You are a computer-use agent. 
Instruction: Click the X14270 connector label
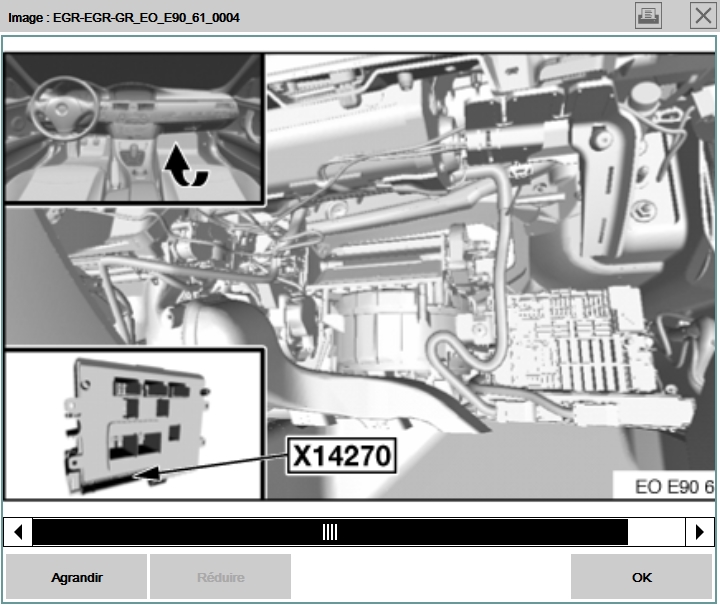(342, 456)
